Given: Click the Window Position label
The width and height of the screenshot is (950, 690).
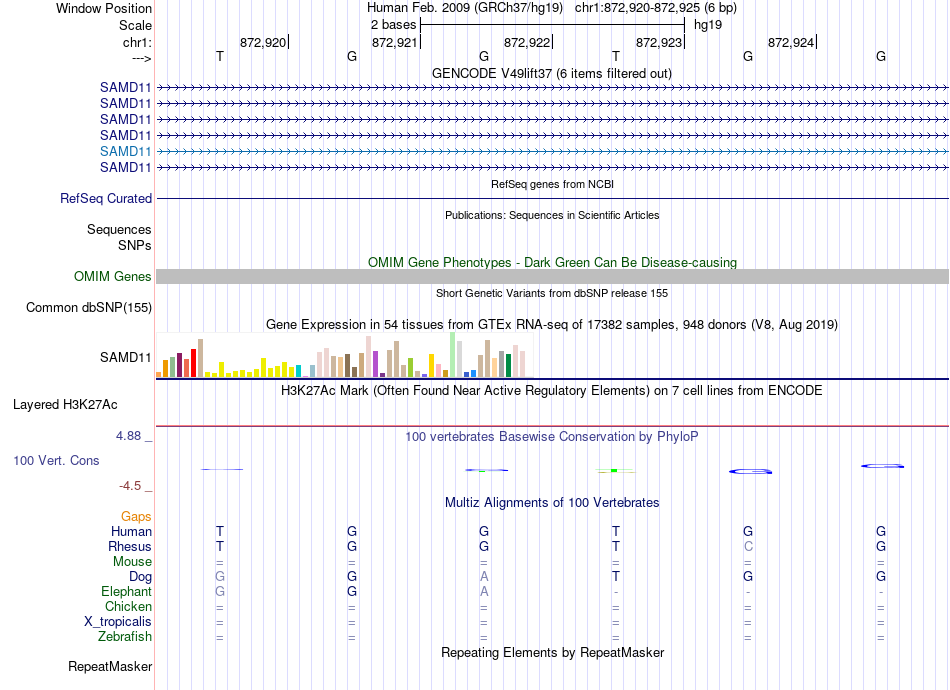Looking at the screenshot, I should [x=104, y=8].
